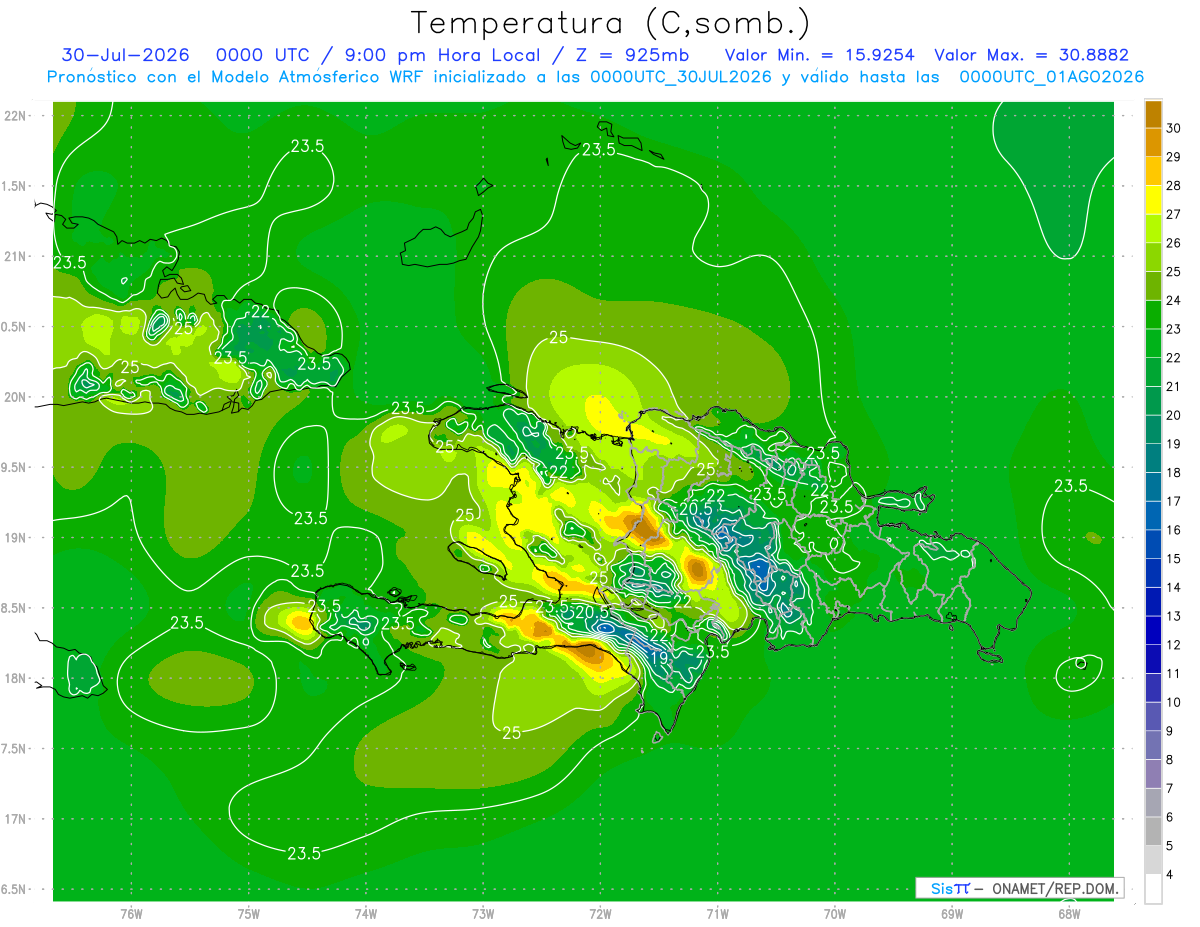Click the "71W" longitude axis label
Screen dimensions: 1200x927
(717, 913)
